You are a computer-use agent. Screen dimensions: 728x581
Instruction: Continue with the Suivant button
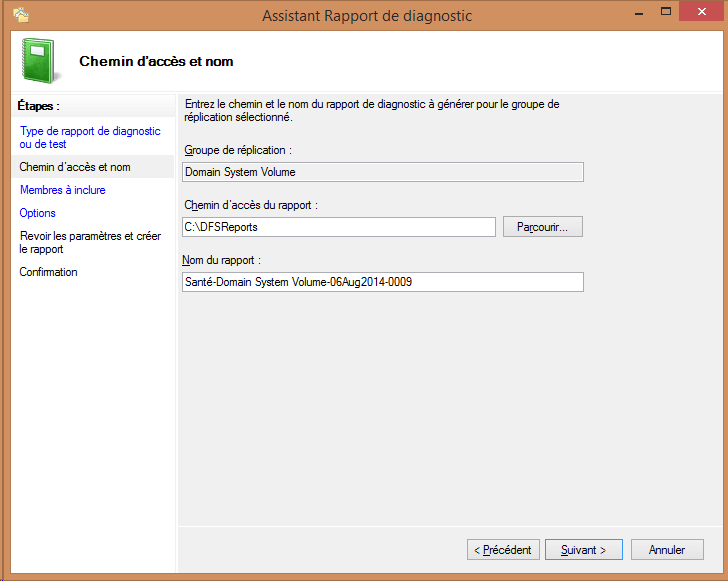584,550
